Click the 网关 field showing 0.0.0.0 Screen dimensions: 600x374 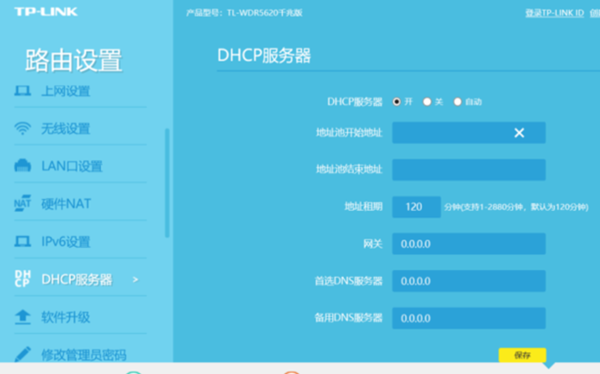coord(469,244)
